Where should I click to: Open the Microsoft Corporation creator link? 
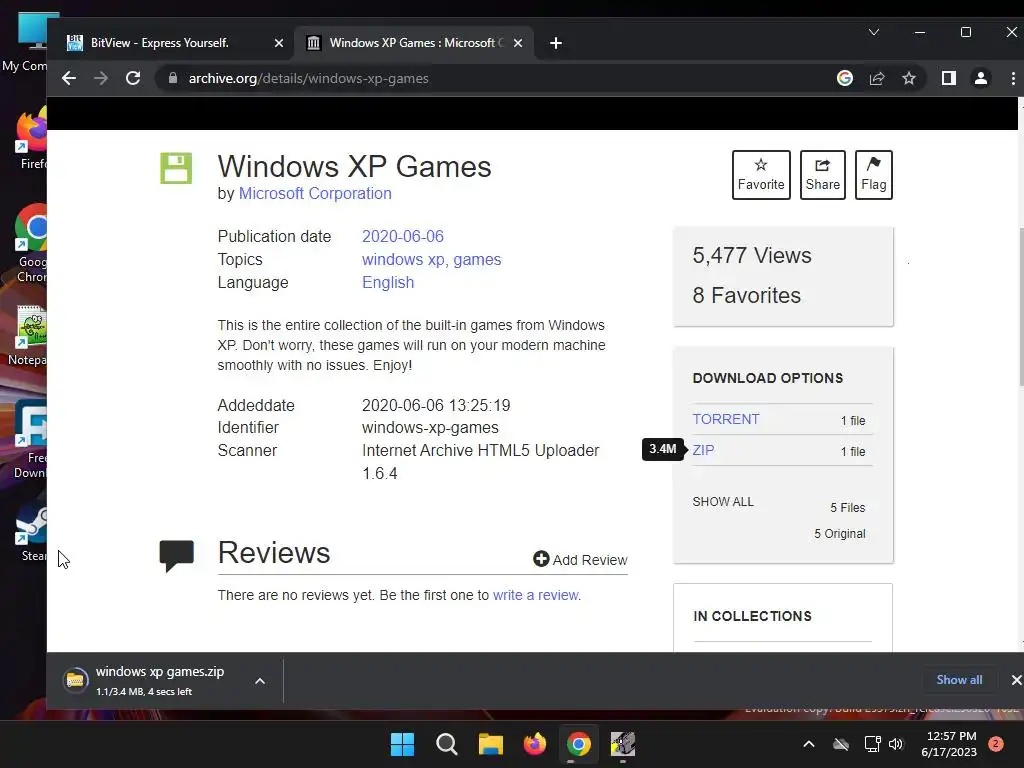(x=315, y=194)
